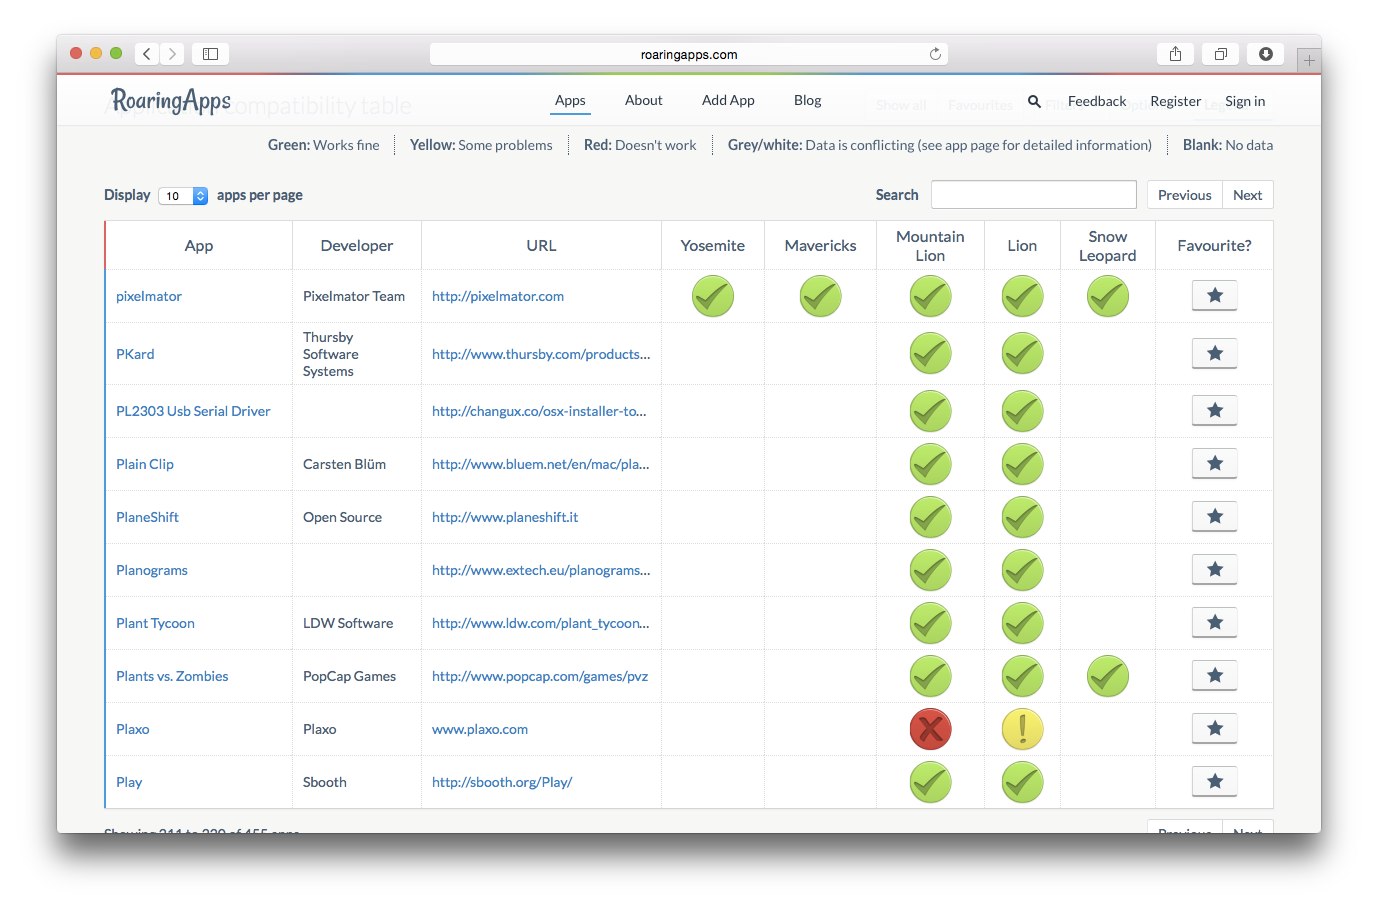This screenshot has width=1378, height=912.
Task: Star Plants vs. Zombies
Action: (x=1215, y=676)
